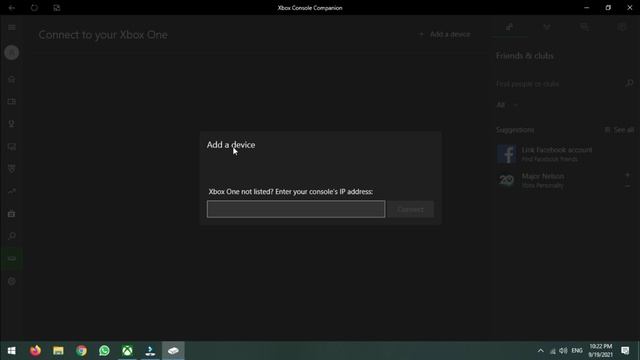
Task: Open the Search magnifier in the sidebar
Action: 11,236
